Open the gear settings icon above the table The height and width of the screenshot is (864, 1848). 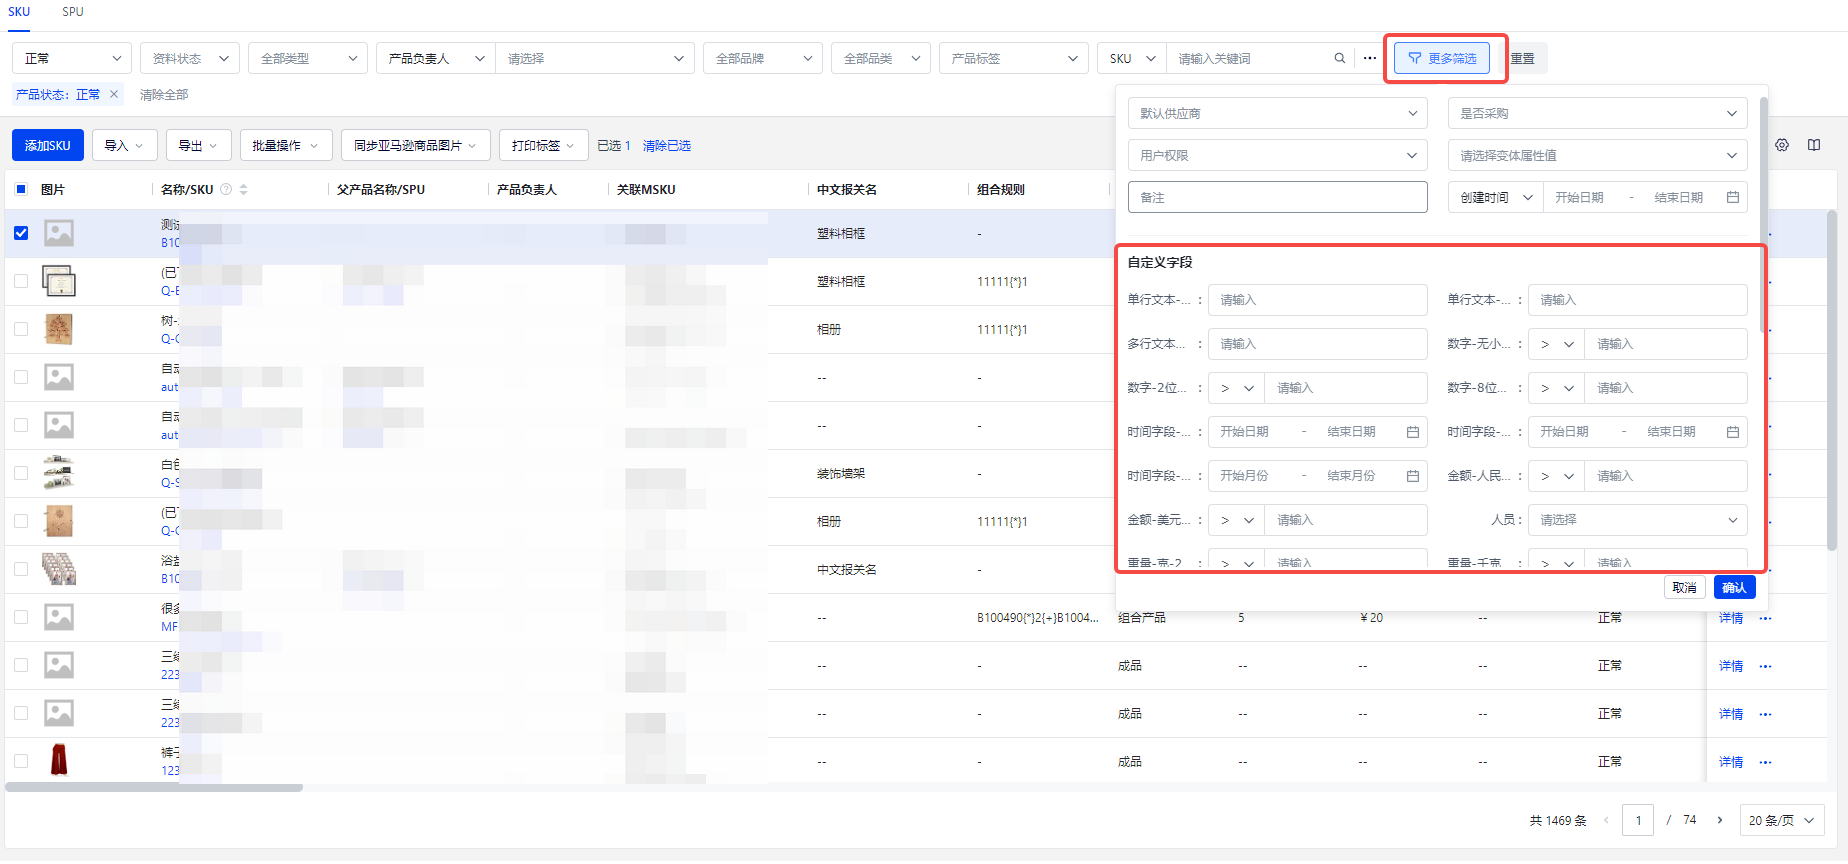click(1782, 145)
